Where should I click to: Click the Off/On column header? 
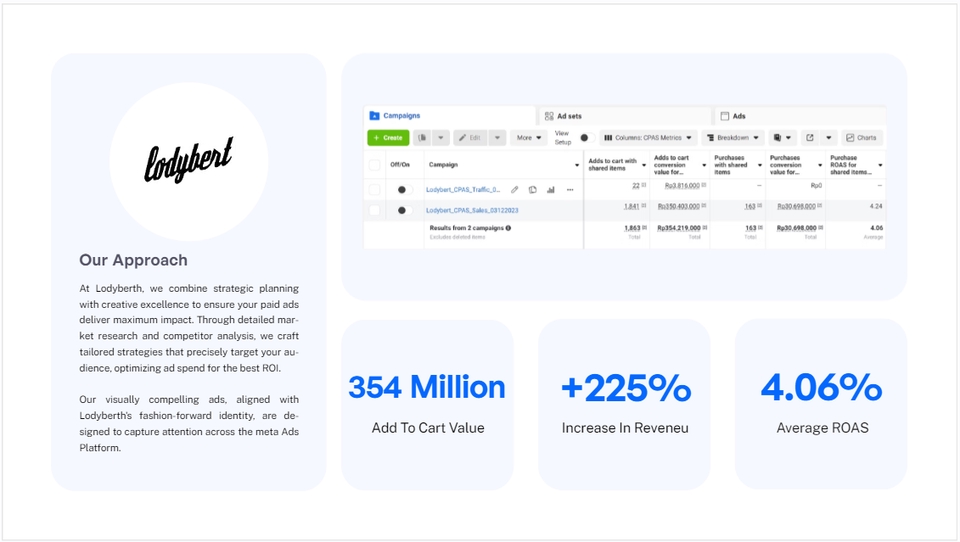400,165
